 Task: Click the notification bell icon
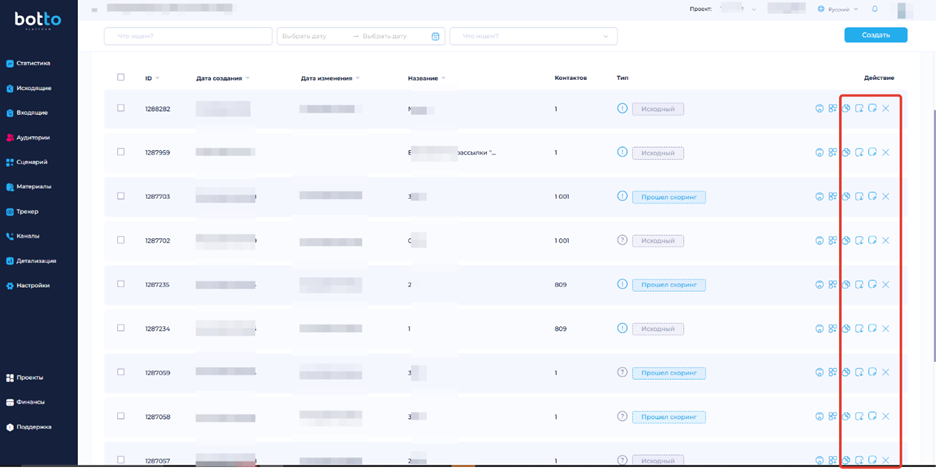coord(874,9)
